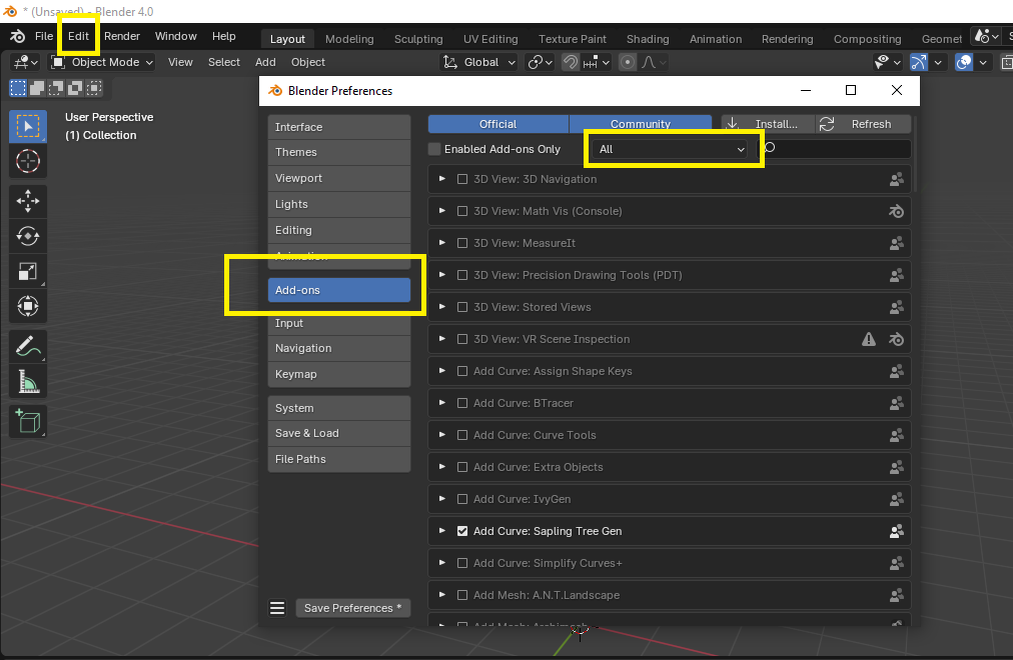This screenshot has width=1013, height=660.
Task: Click Save Preferences button
Action: tap(353, 608)
